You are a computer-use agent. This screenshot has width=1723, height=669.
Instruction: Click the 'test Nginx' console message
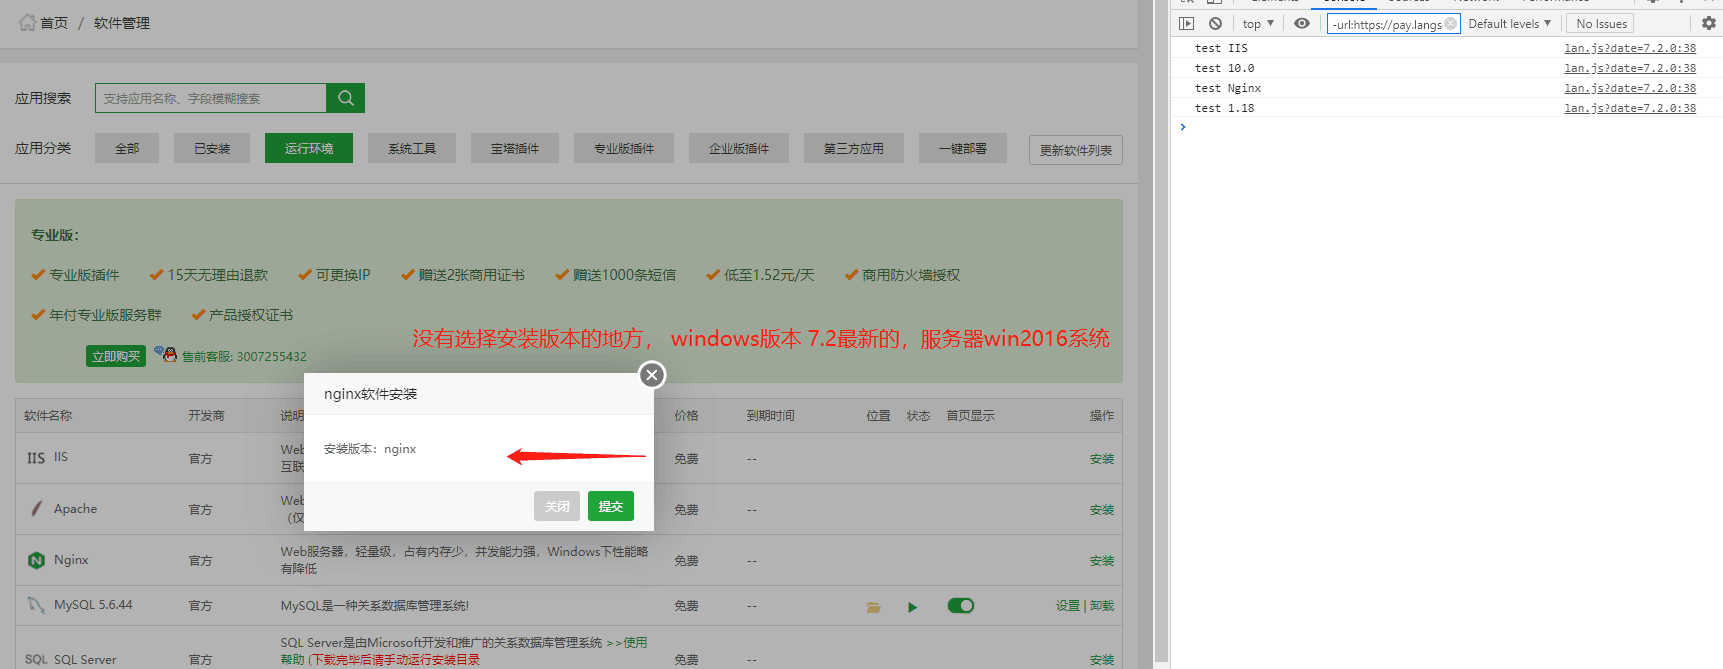1228,88
